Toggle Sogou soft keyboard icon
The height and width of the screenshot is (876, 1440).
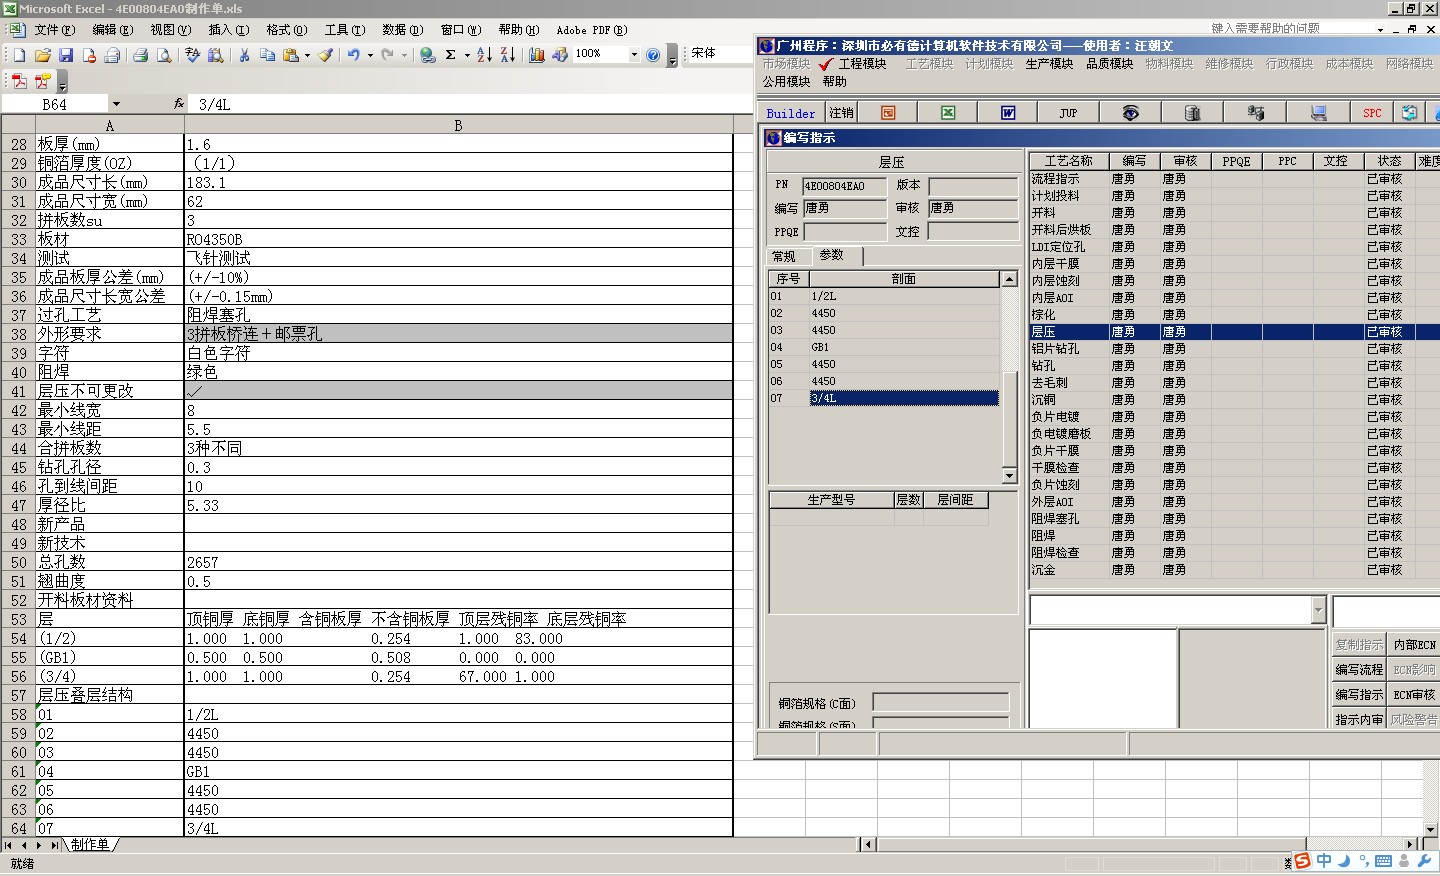[1383, 861]
